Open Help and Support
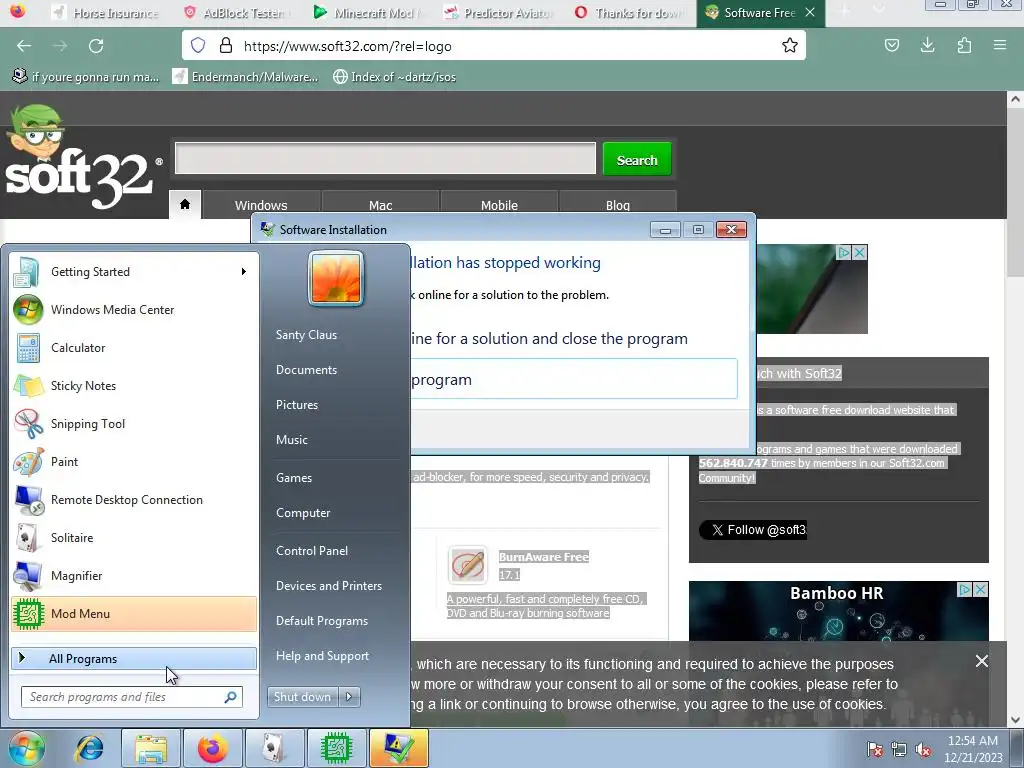This screenshot has height=768, width=1024. coord(322,656)
